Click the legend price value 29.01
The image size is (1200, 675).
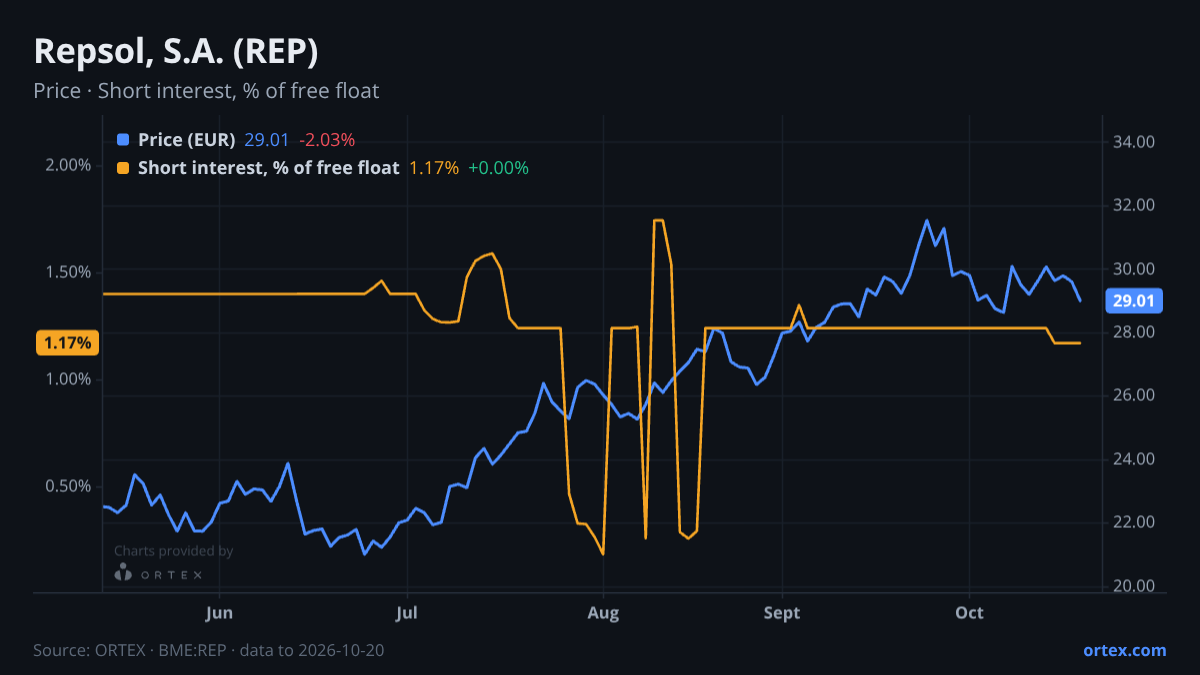(267, 140)
